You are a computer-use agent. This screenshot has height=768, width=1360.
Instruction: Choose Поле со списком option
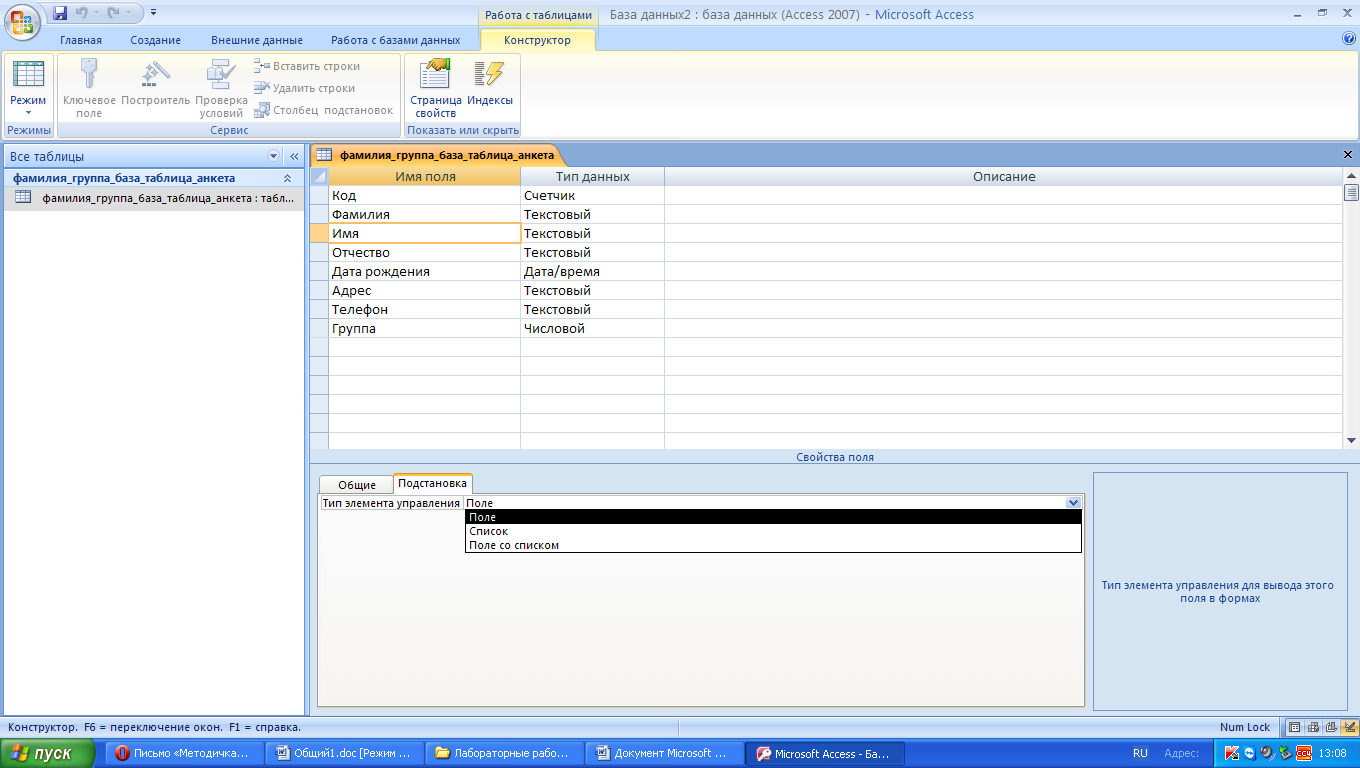(773, 546)
